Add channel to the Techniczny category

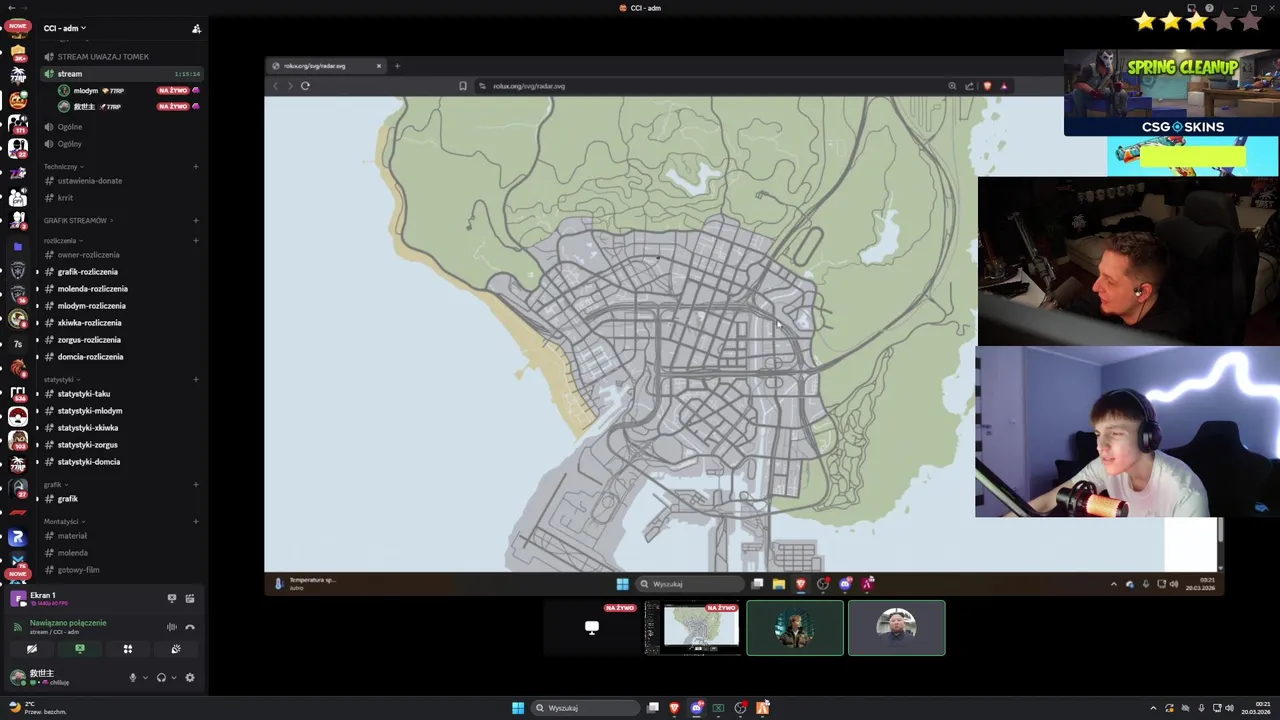pos(195,167)
